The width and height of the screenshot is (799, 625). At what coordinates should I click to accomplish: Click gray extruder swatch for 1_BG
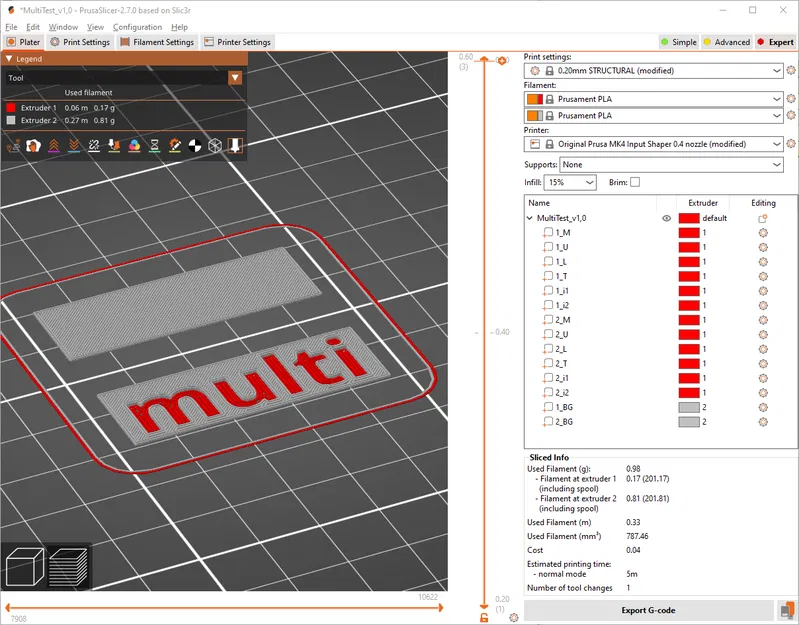(x=689, y=407)
